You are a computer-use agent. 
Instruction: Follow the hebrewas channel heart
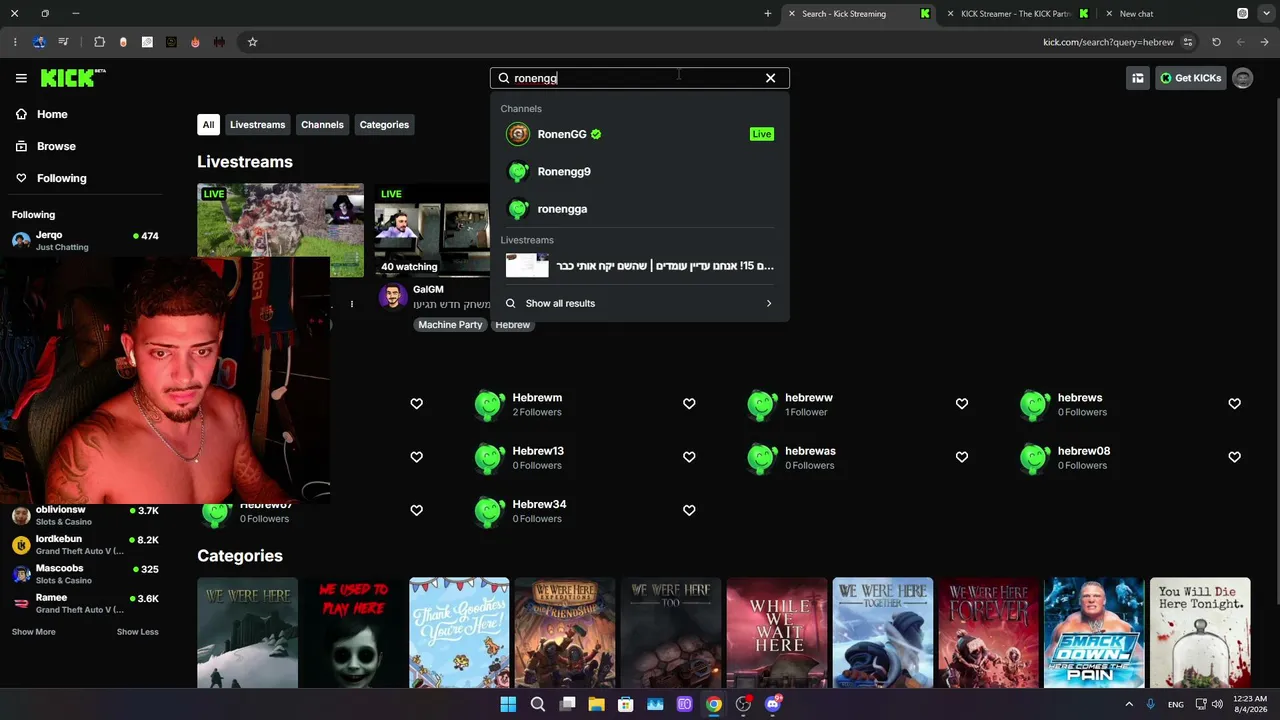pyautogui.click(x=962, y=457)
